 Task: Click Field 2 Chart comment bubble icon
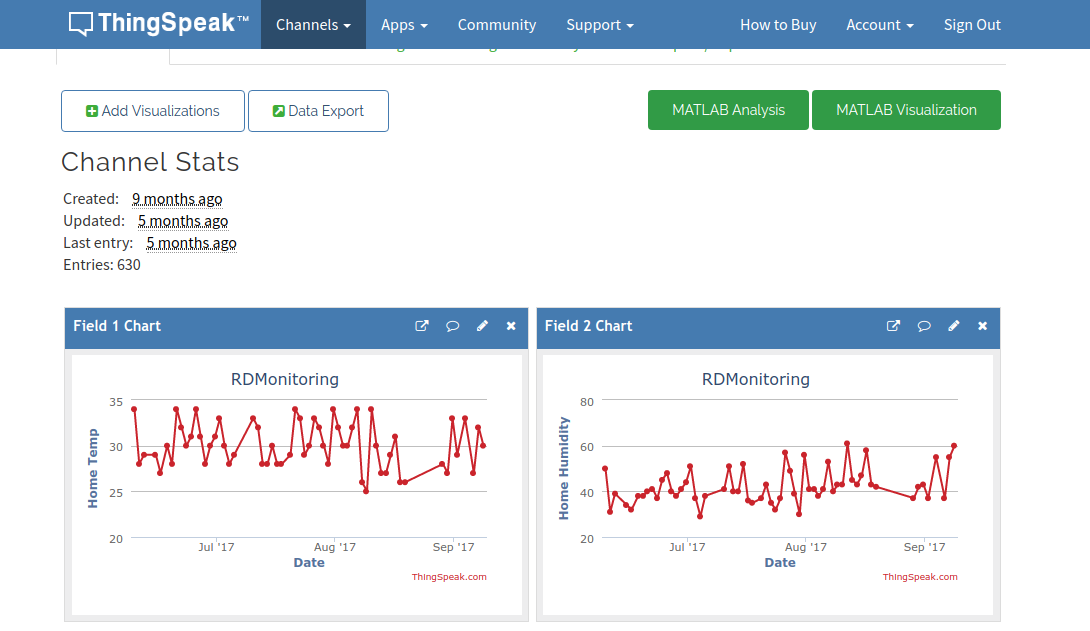tap(923, 326)
